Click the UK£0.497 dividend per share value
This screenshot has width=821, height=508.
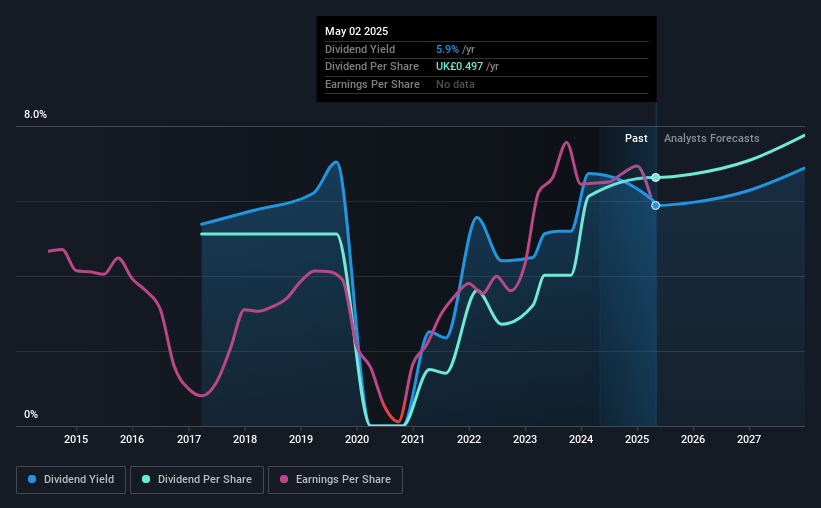[459, 67]
